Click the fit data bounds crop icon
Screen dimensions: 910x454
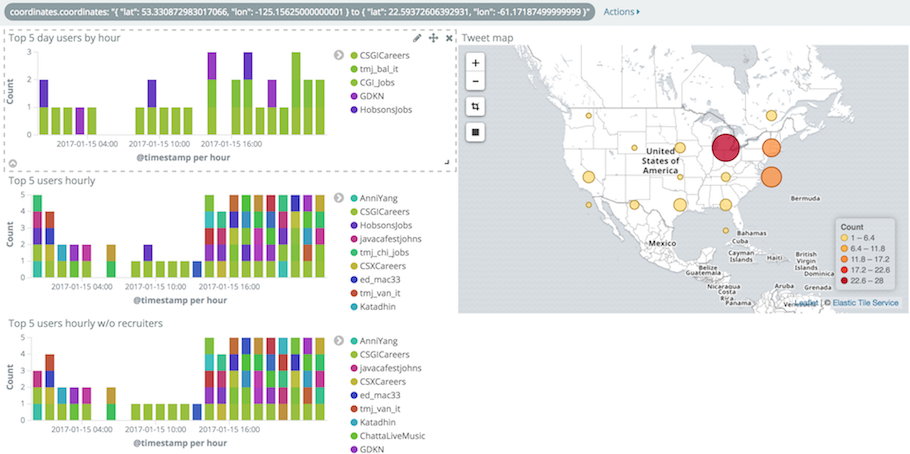pyautogui.click(x=475, y=106)
